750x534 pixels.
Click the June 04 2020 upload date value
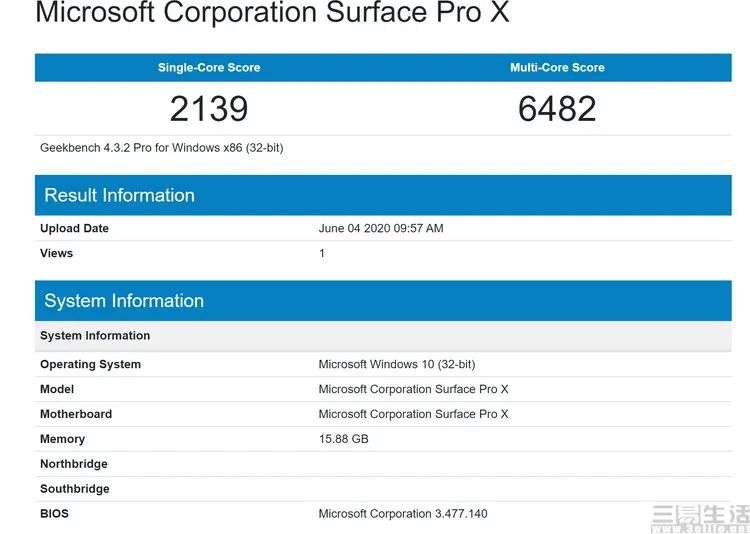(x=381, y=228)
